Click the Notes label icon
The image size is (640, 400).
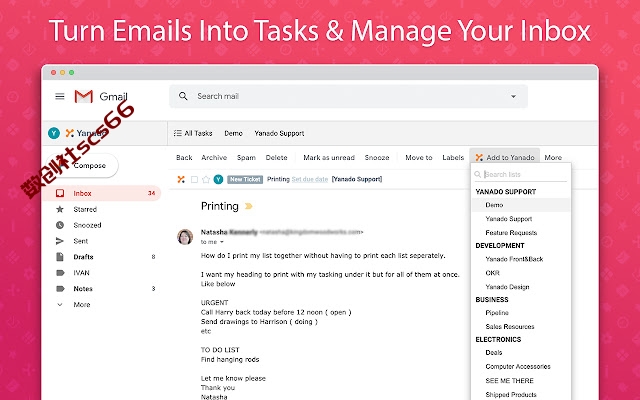click(x=60, y=289)
